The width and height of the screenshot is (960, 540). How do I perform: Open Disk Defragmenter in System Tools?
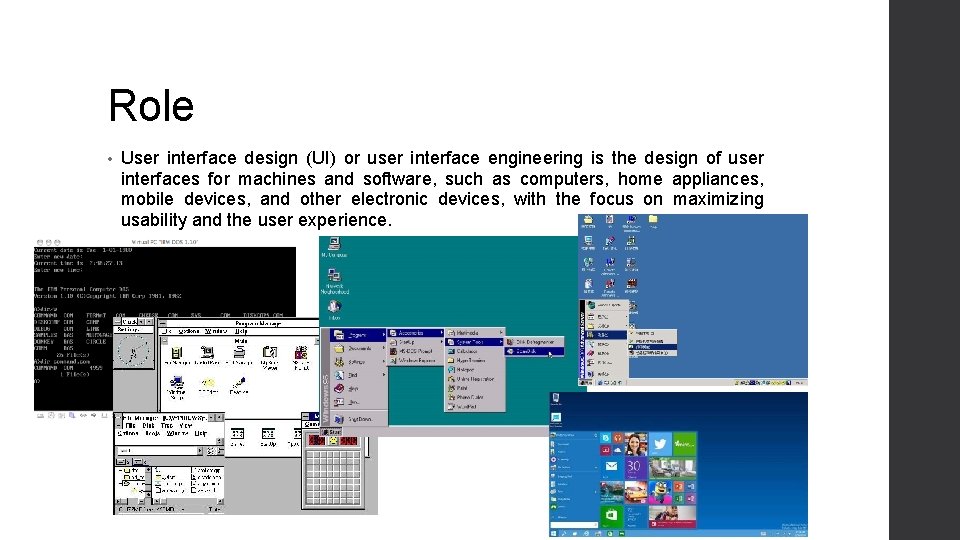coord(534,342)
